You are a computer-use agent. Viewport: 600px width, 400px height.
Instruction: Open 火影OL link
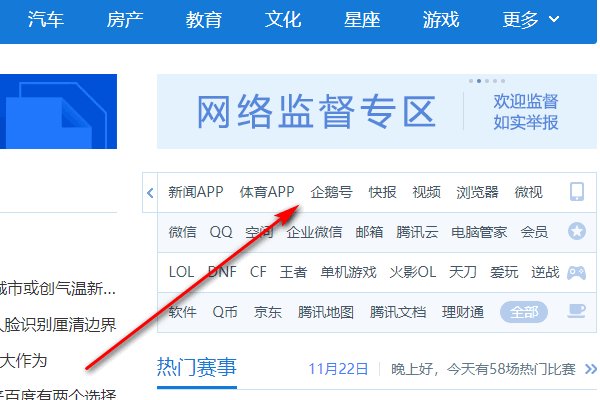click(413, 272)
